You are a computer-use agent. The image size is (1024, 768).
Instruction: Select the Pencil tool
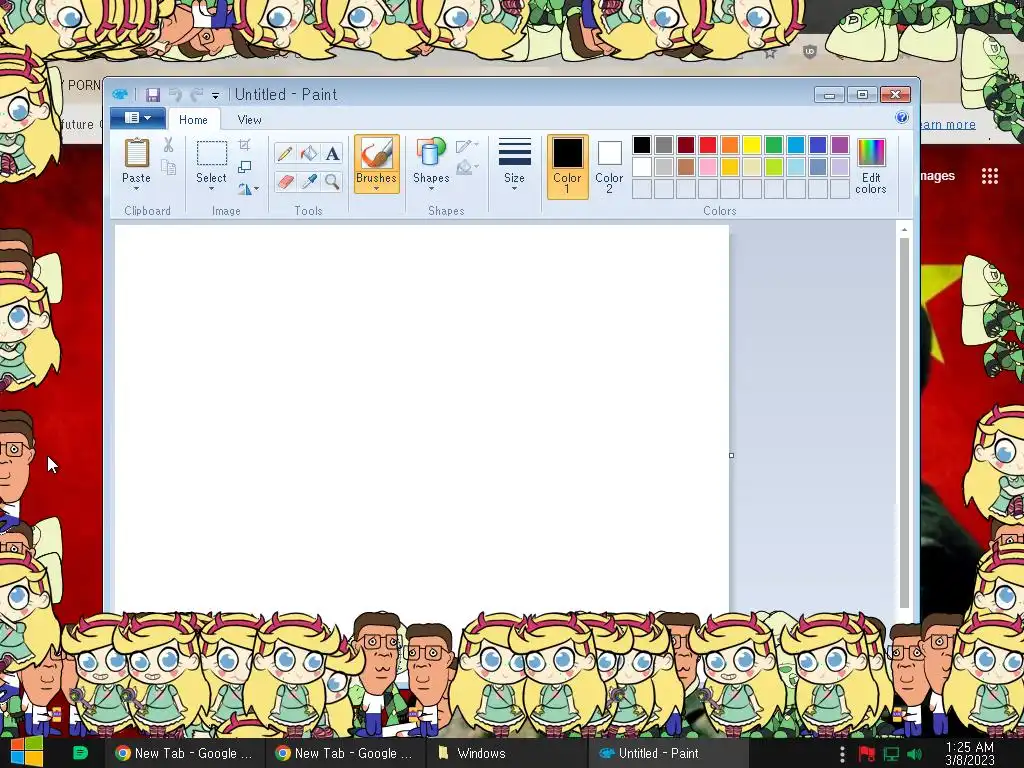pos(285,153)
